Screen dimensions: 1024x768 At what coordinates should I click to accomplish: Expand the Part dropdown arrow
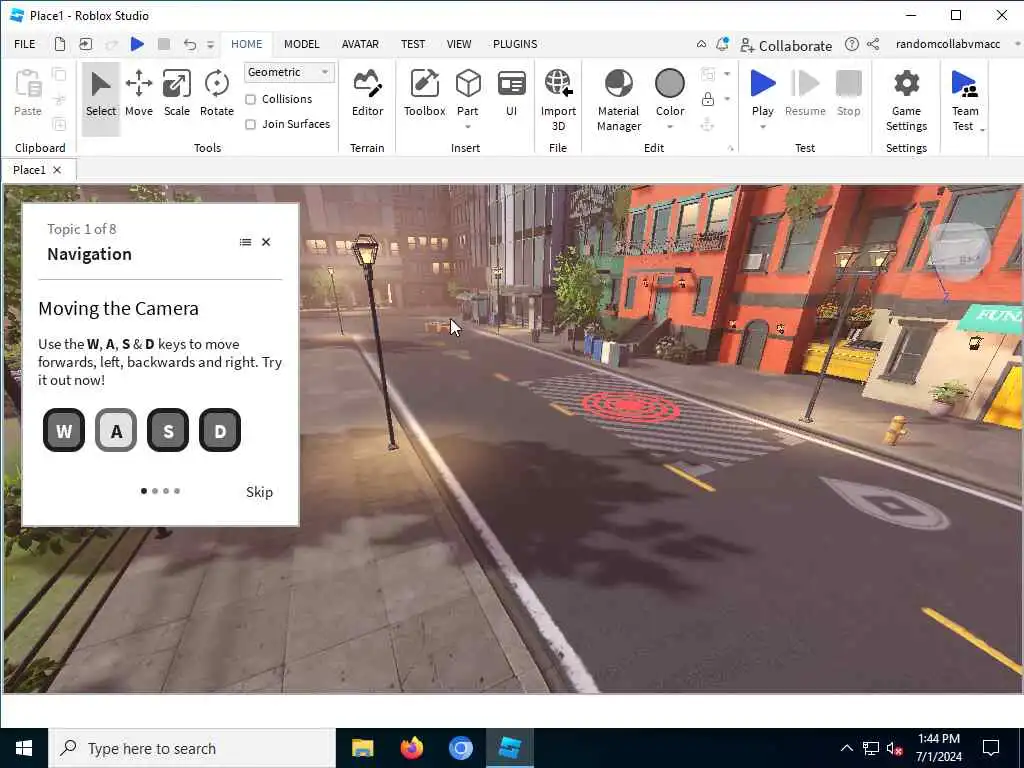coord(468,127)
